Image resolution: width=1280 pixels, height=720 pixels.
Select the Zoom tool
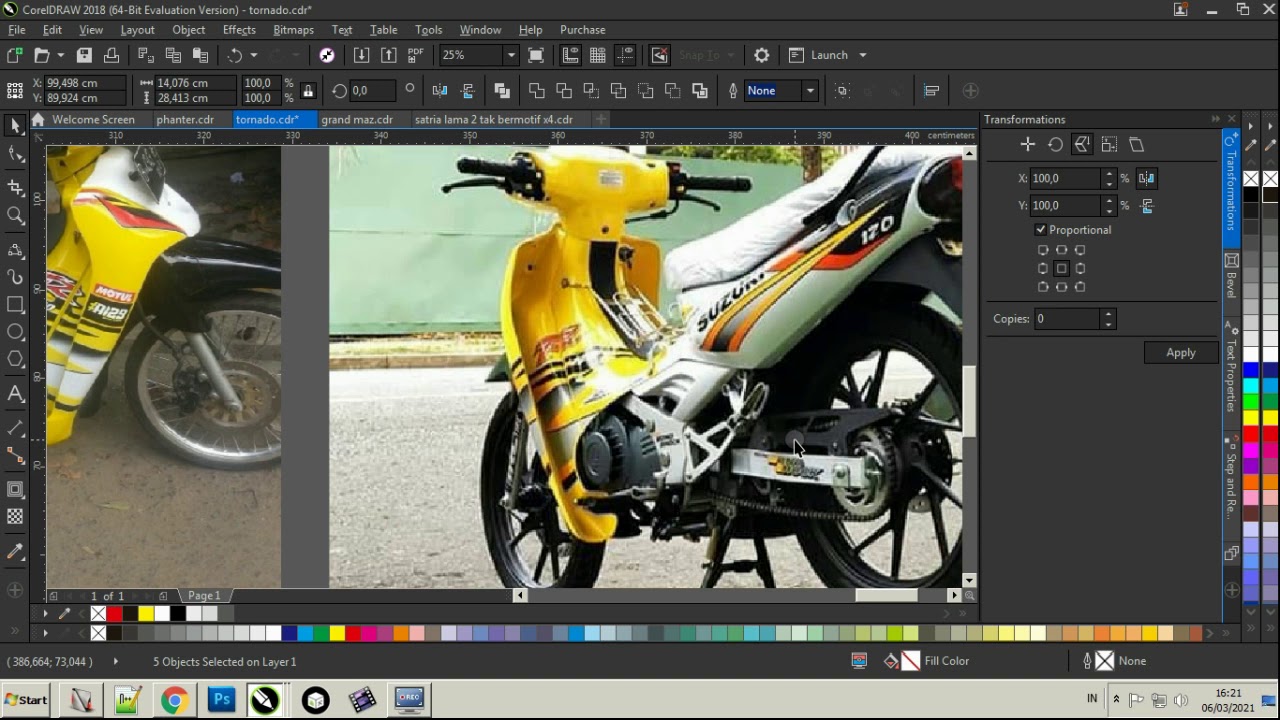point(15,215)
